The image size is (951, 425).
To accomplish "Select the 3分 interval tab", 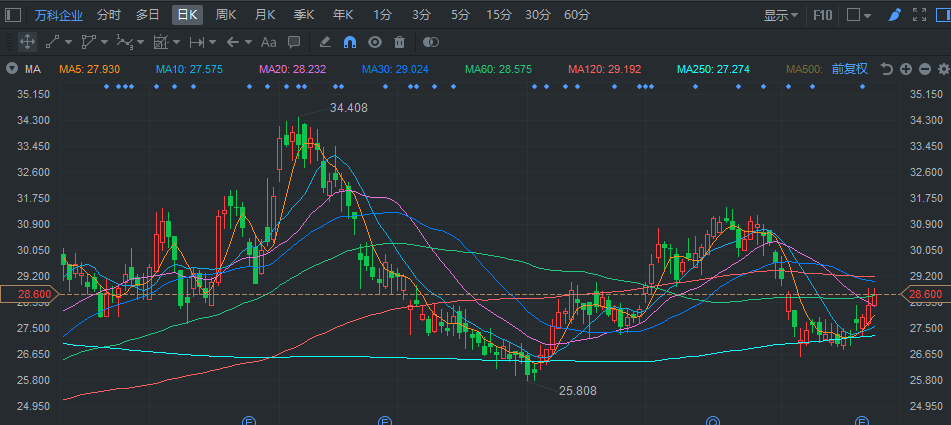I will pyautogui.click(x=420, y=15).
